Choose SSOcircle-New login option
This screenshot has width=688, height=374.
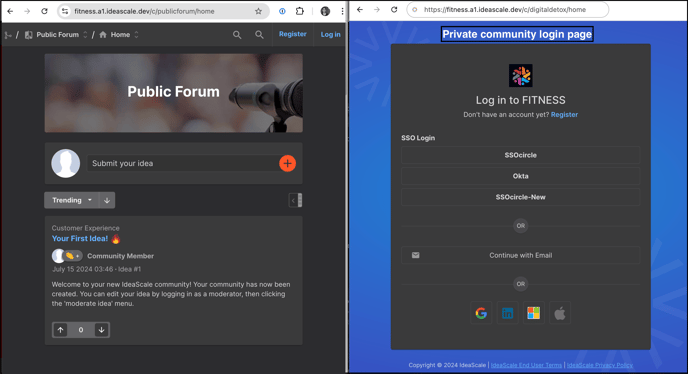pos(521,197)
